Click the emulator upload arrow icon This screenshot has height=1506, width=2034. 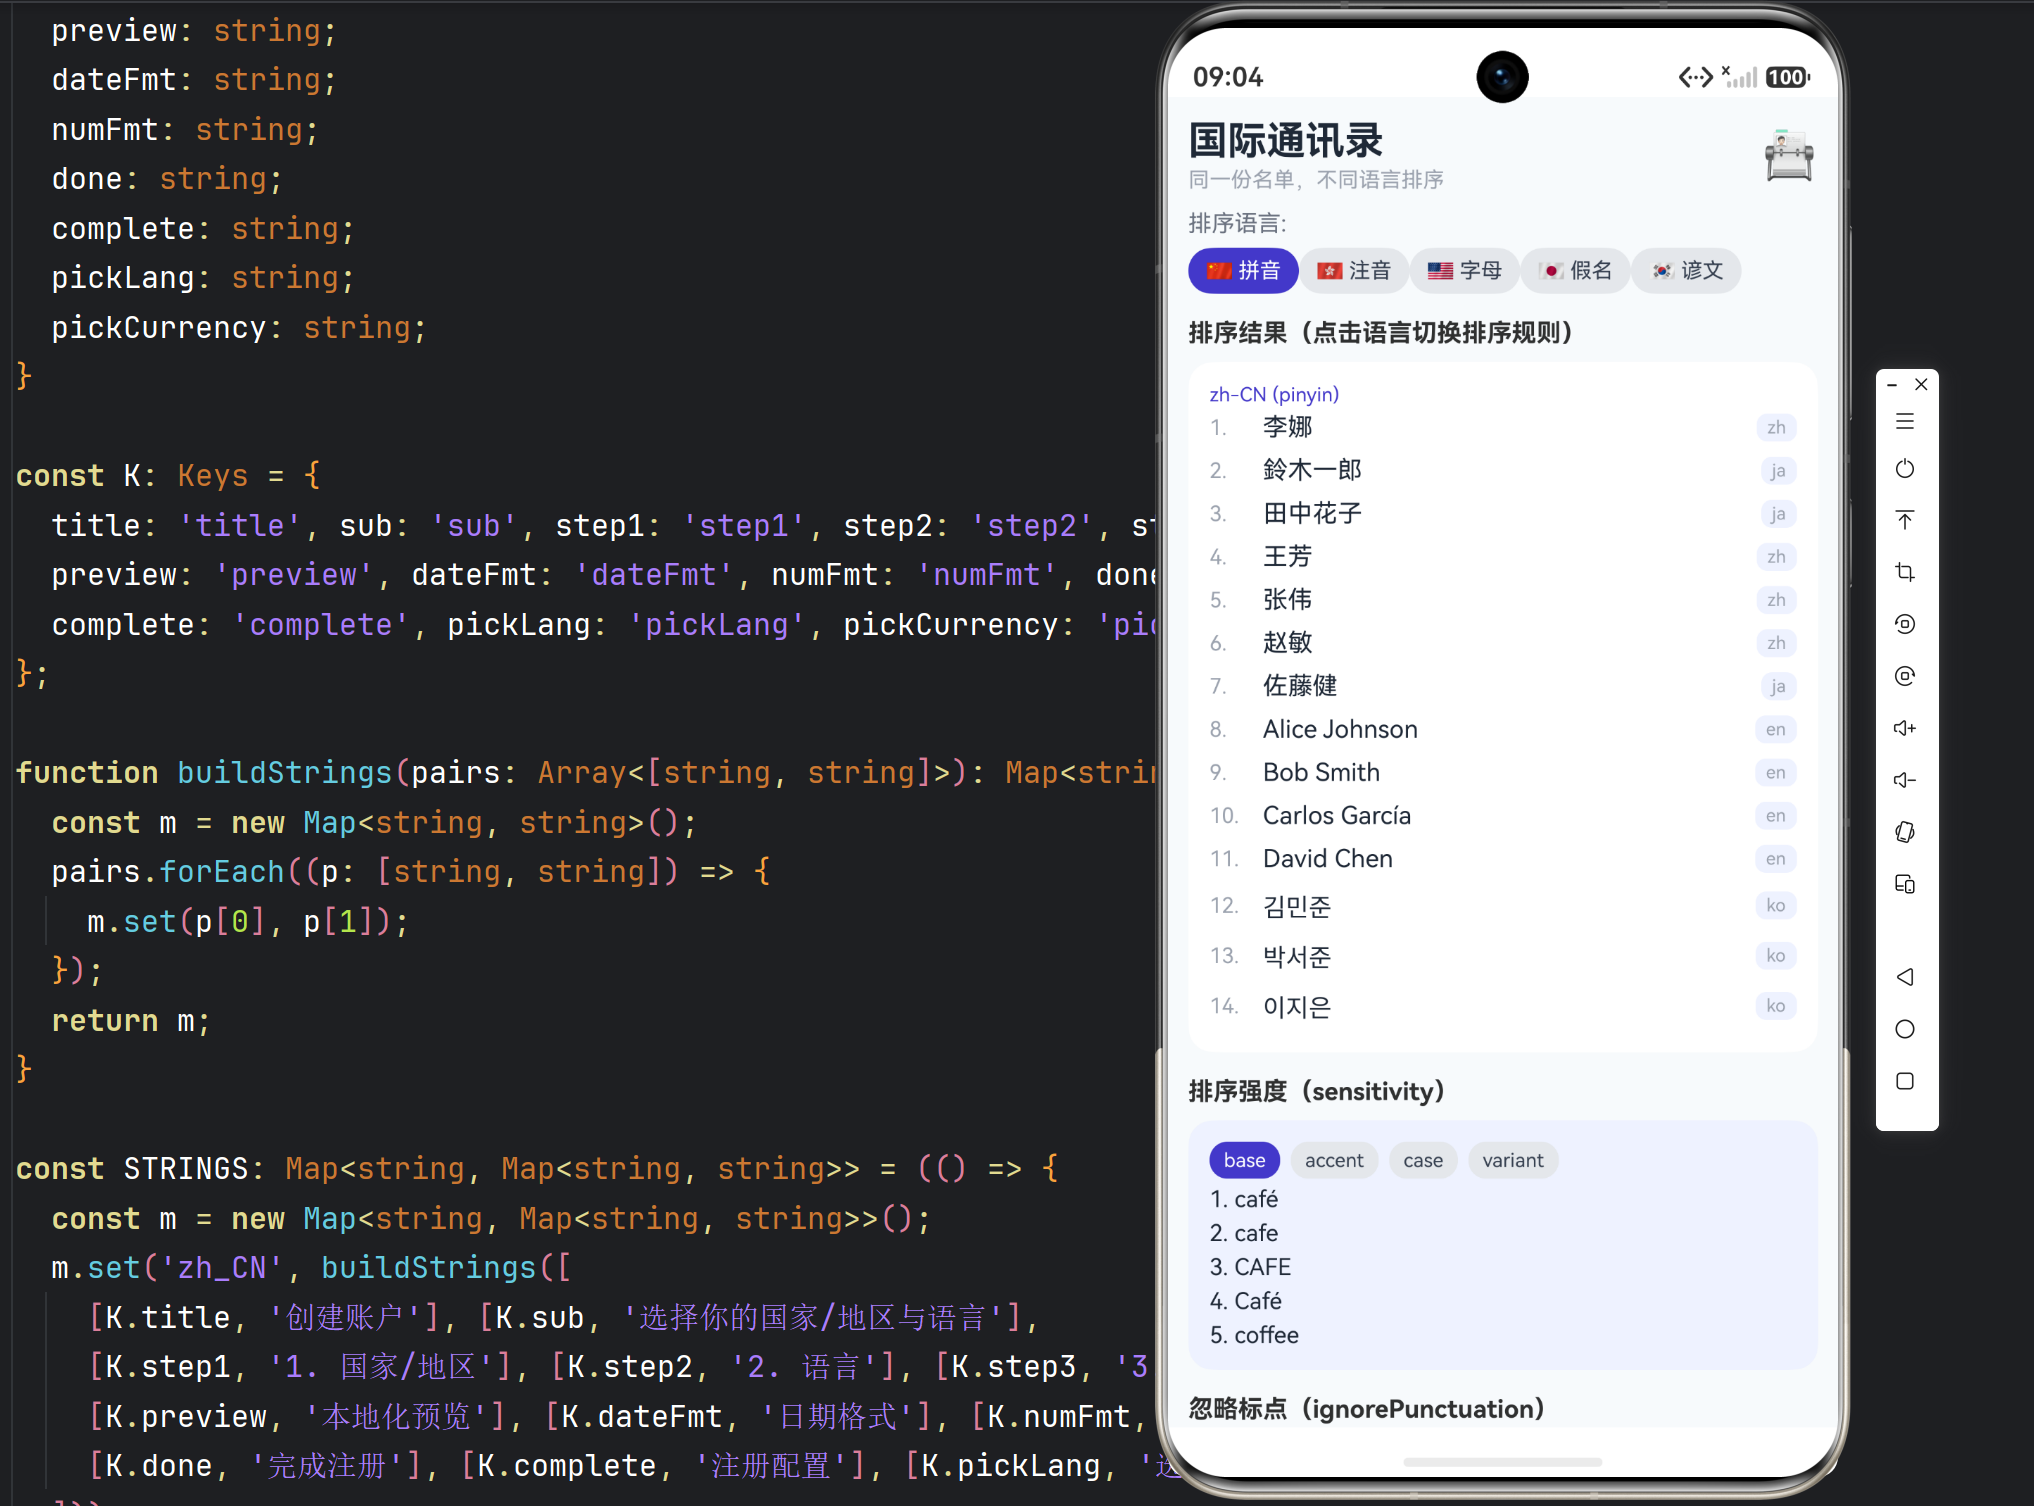coord(1905,520)
